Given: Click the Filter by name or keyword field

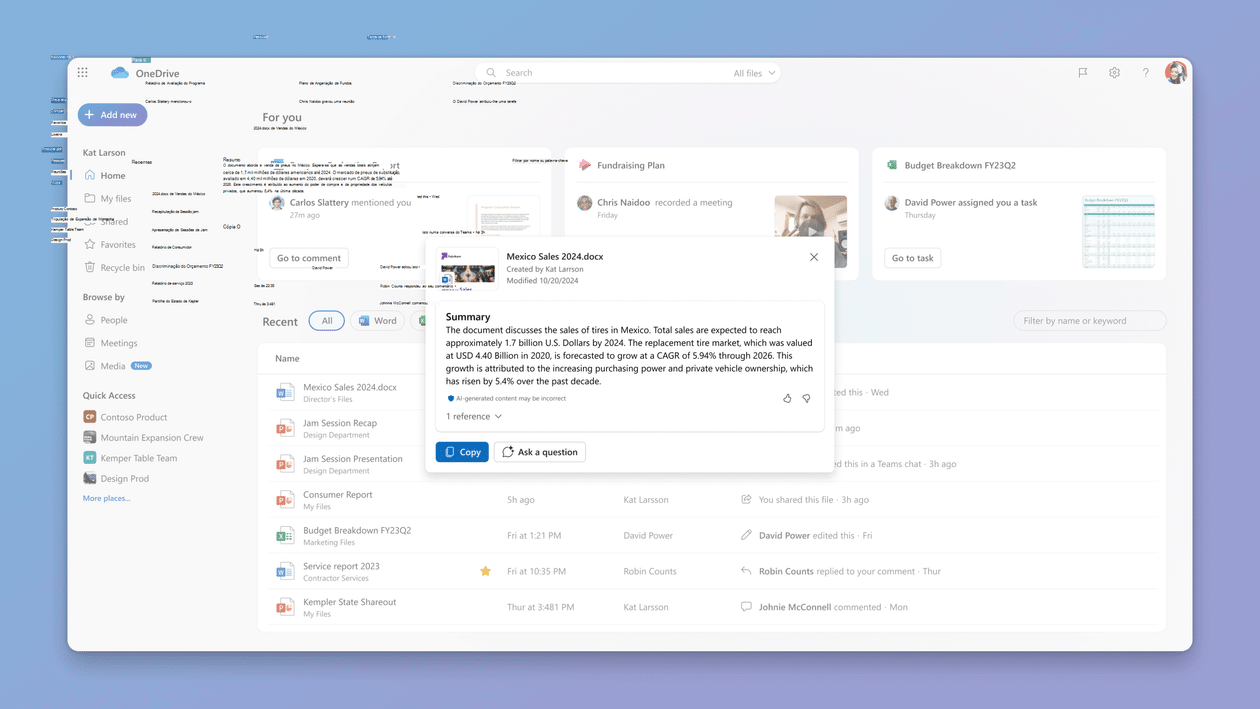Looking at the screenshot, I should (1089, 320).
